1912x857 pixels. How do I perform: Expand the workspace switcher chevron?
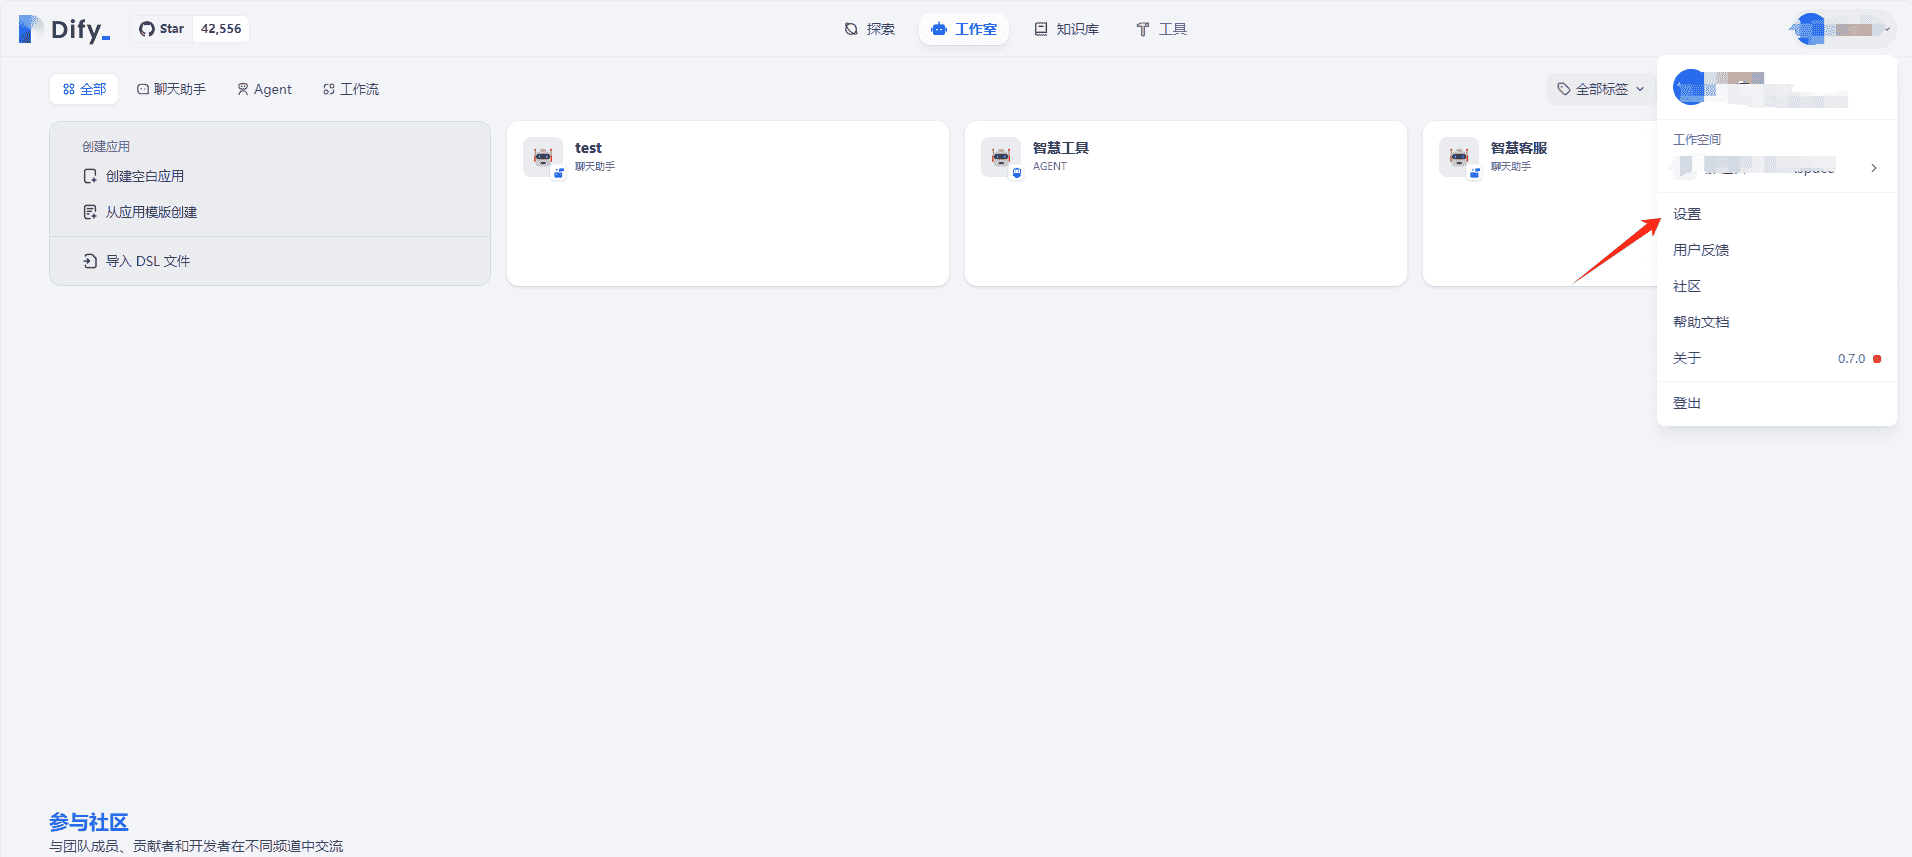click(1873, 168)
